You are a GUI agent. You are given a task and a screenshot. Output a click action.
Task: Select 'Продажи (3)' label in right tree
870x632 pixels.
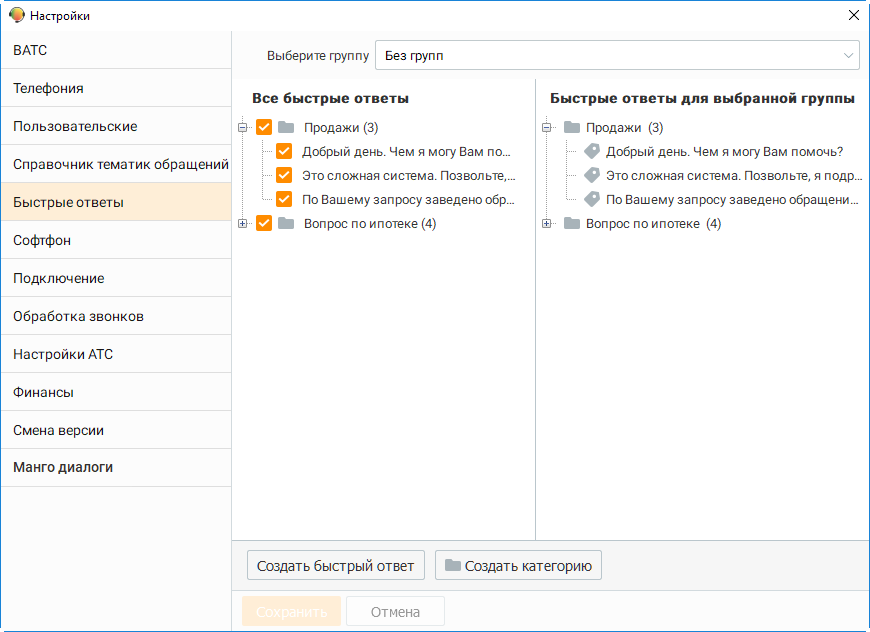coord(625,128)
